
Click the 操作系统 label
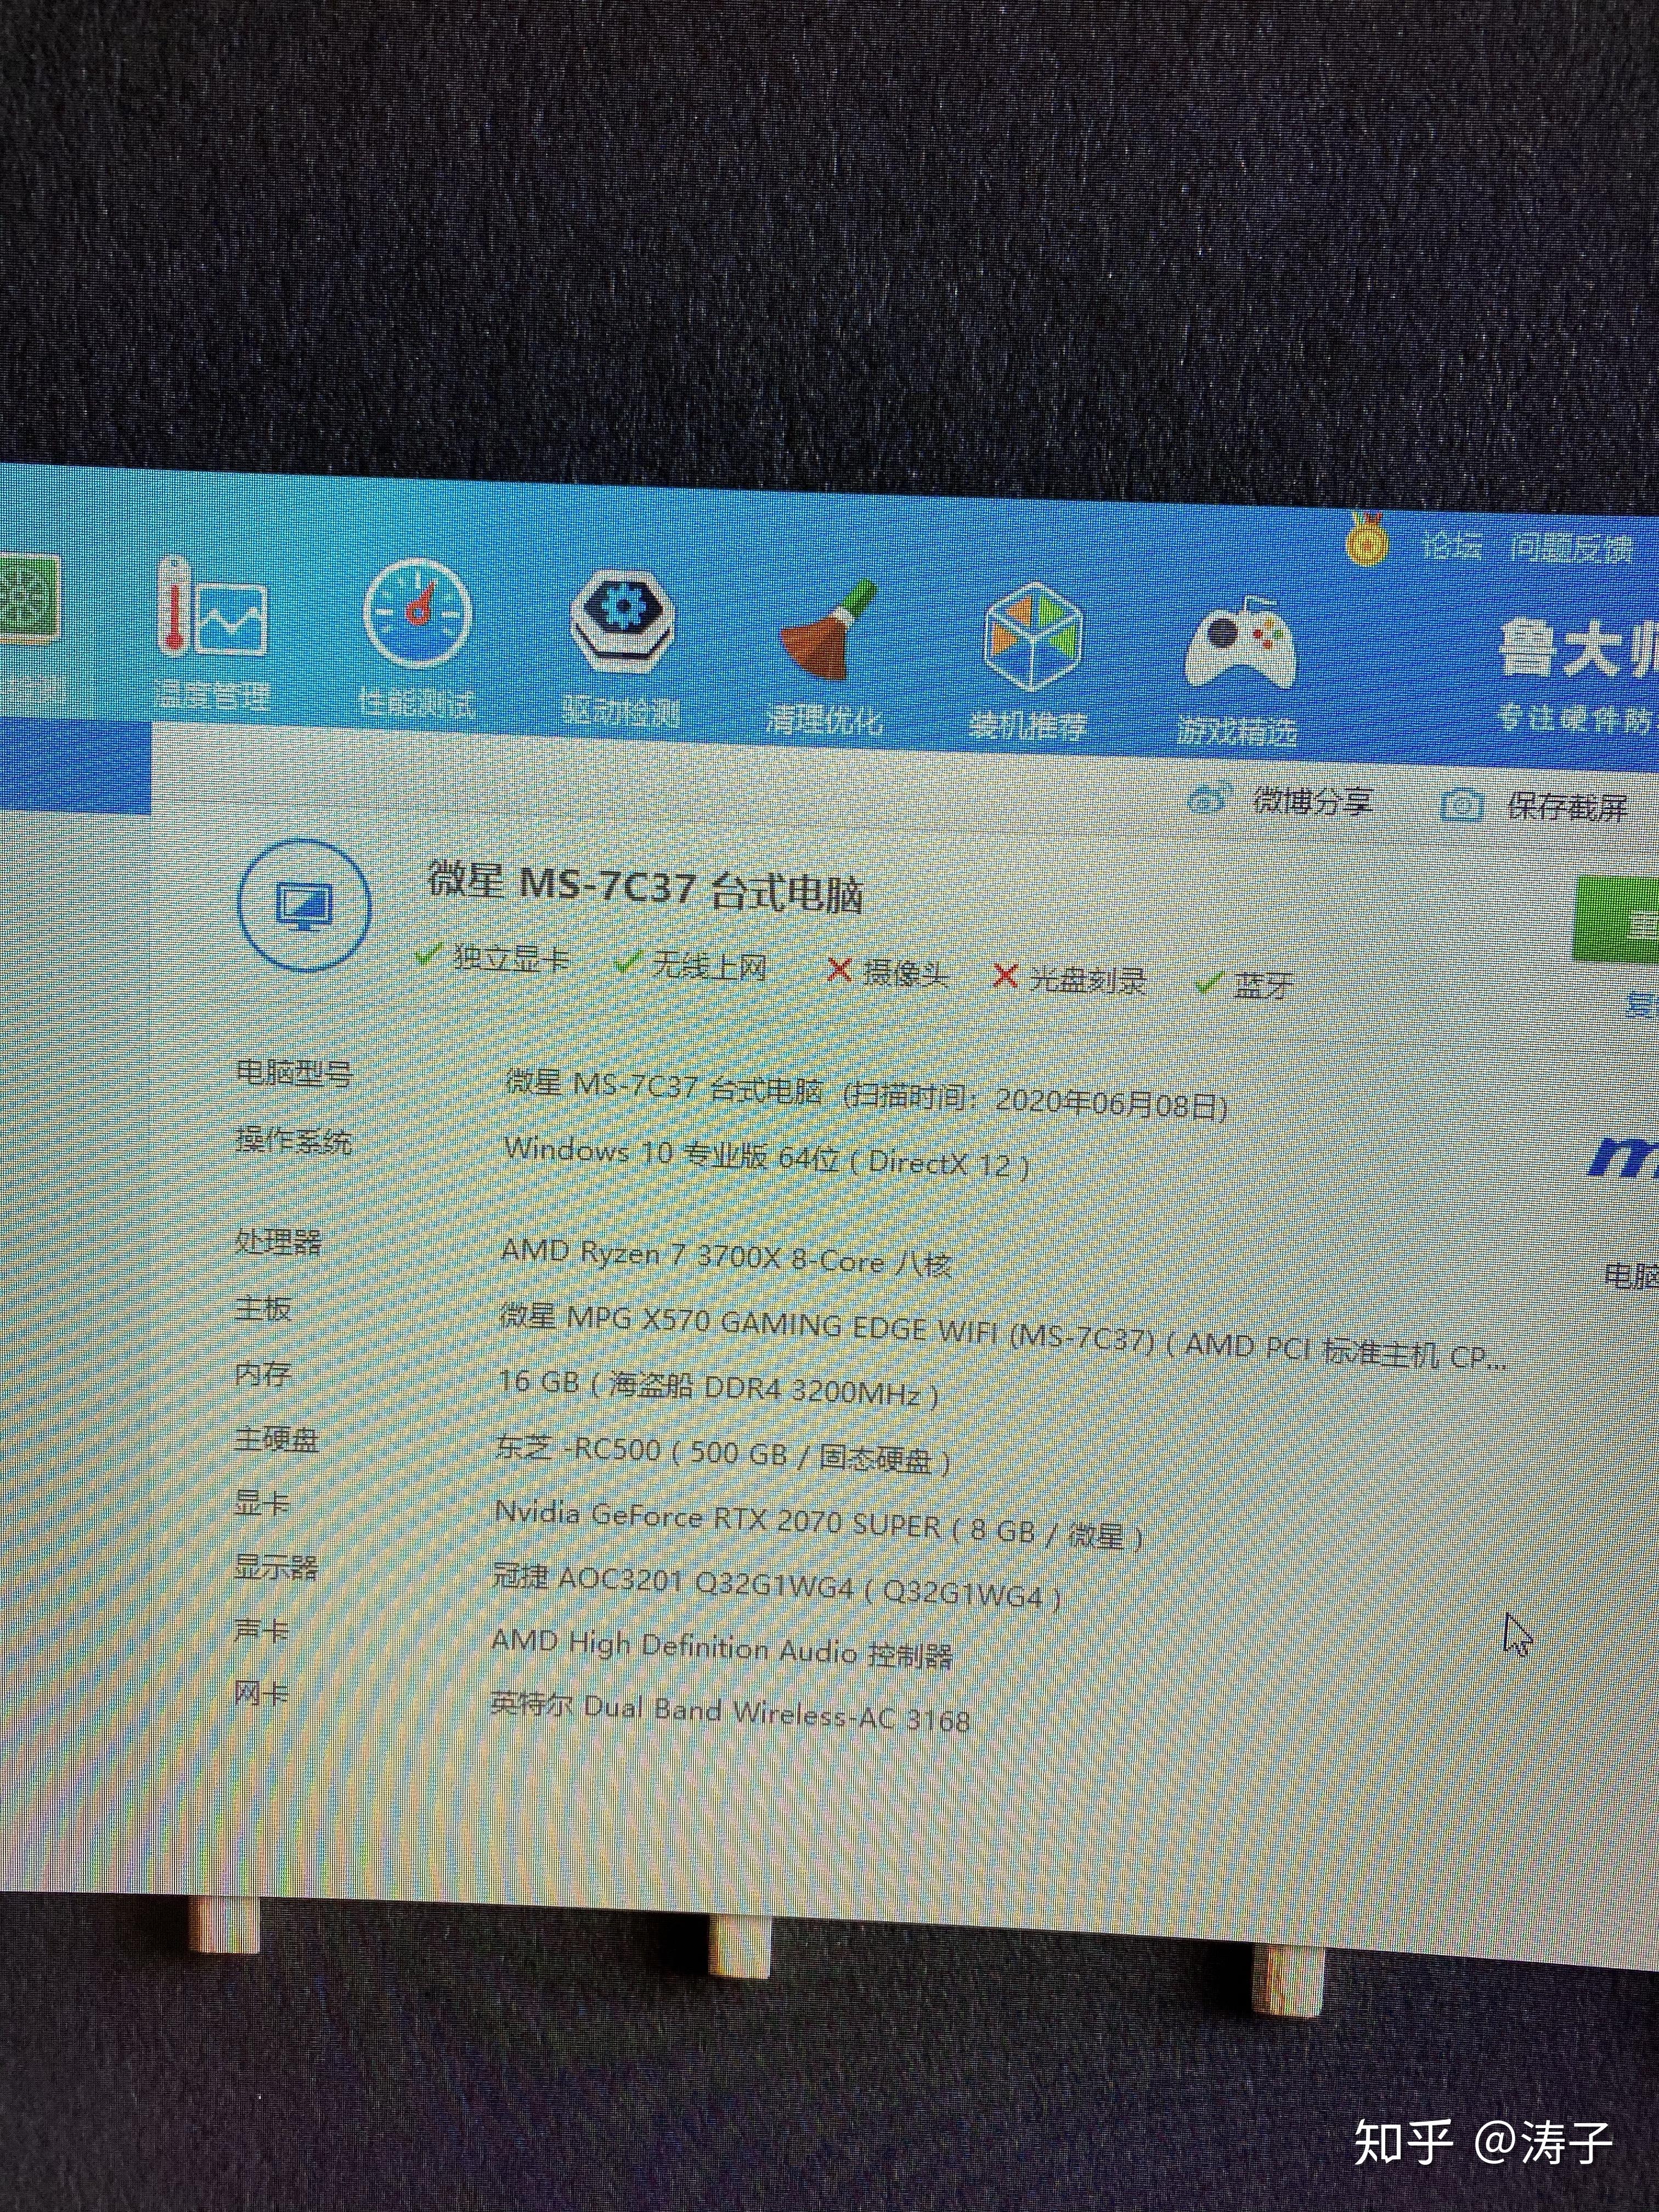(x=293, y=1141)
